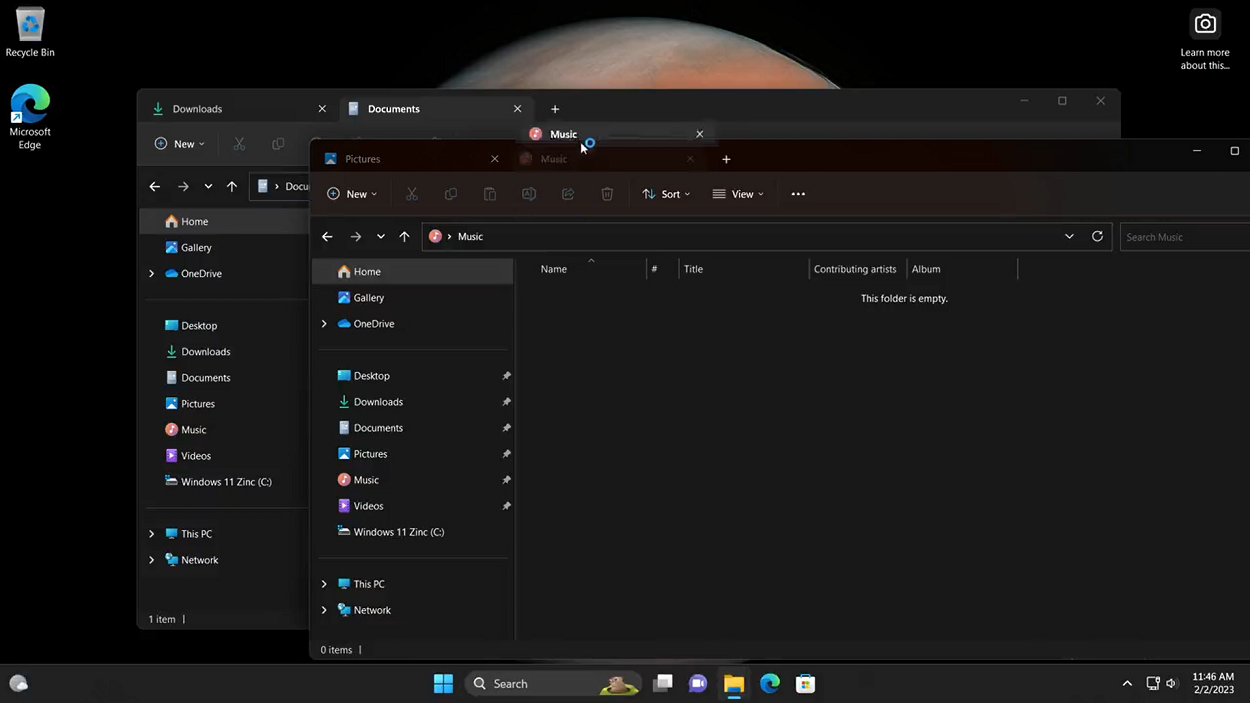
Task: Click the Rename icon in the toolbar
Action: point(528,193)
